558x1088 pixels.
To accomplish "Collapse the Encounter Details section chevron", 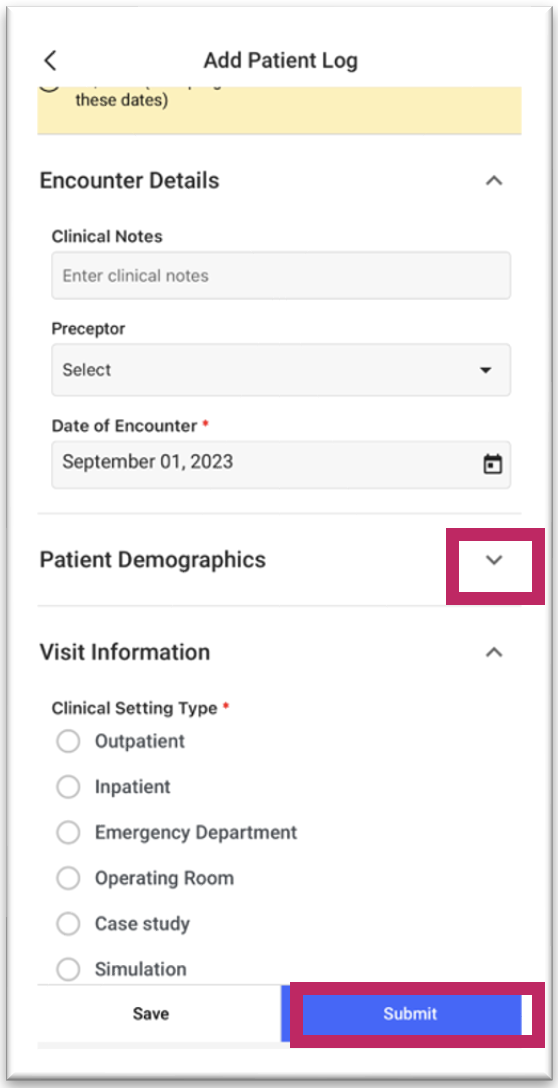I will (493, 181).
